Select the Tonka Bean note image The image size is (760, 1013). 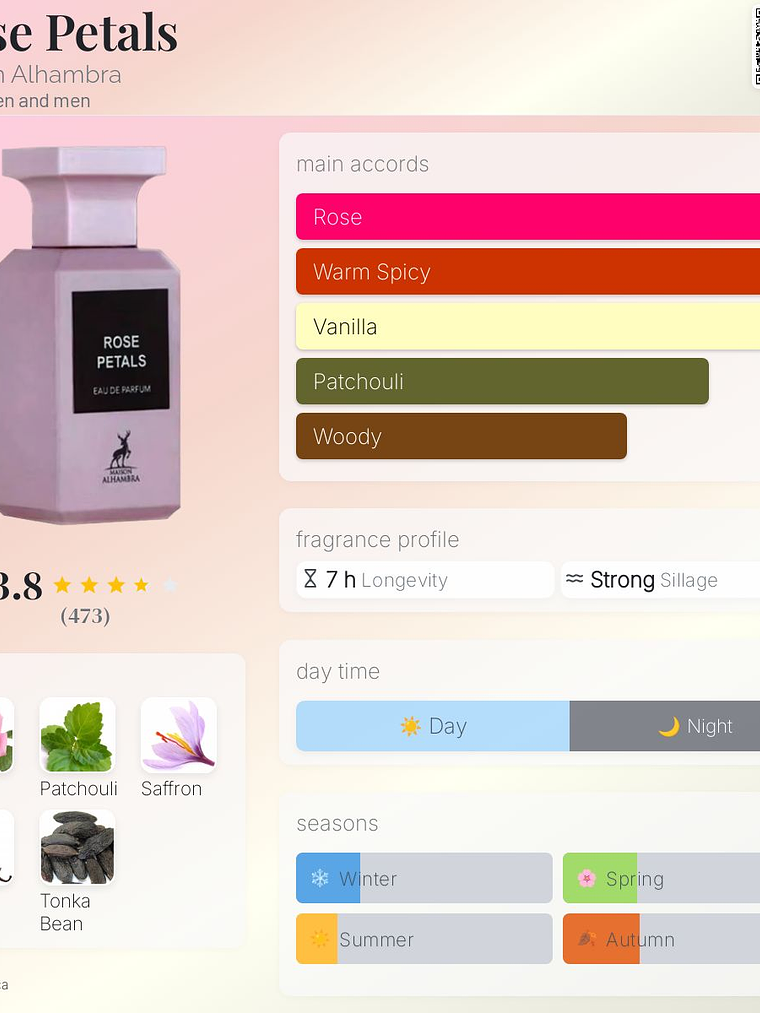click(x=78, y=847)
